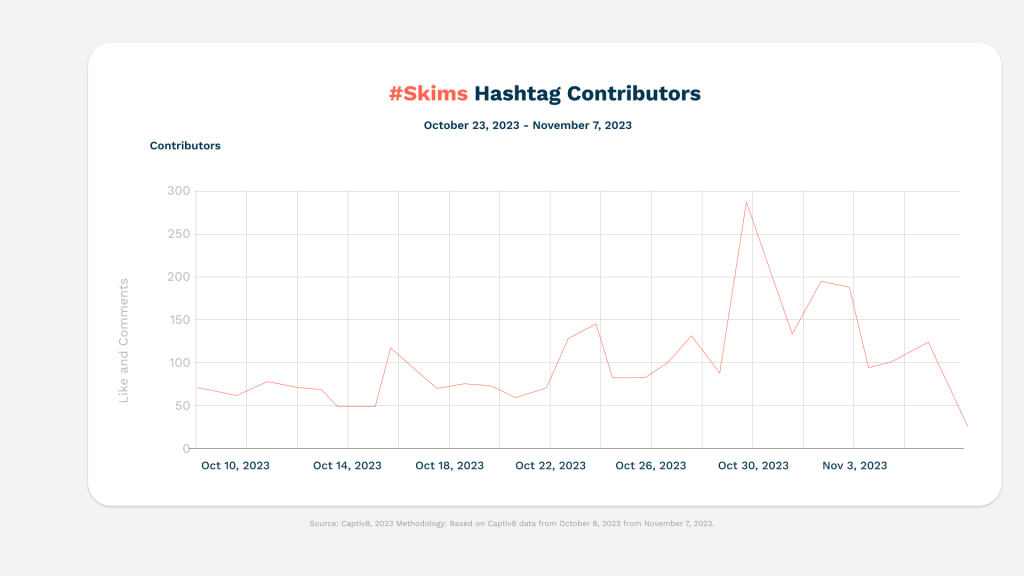Click the Oct 30, 2023 axis label

753,466
